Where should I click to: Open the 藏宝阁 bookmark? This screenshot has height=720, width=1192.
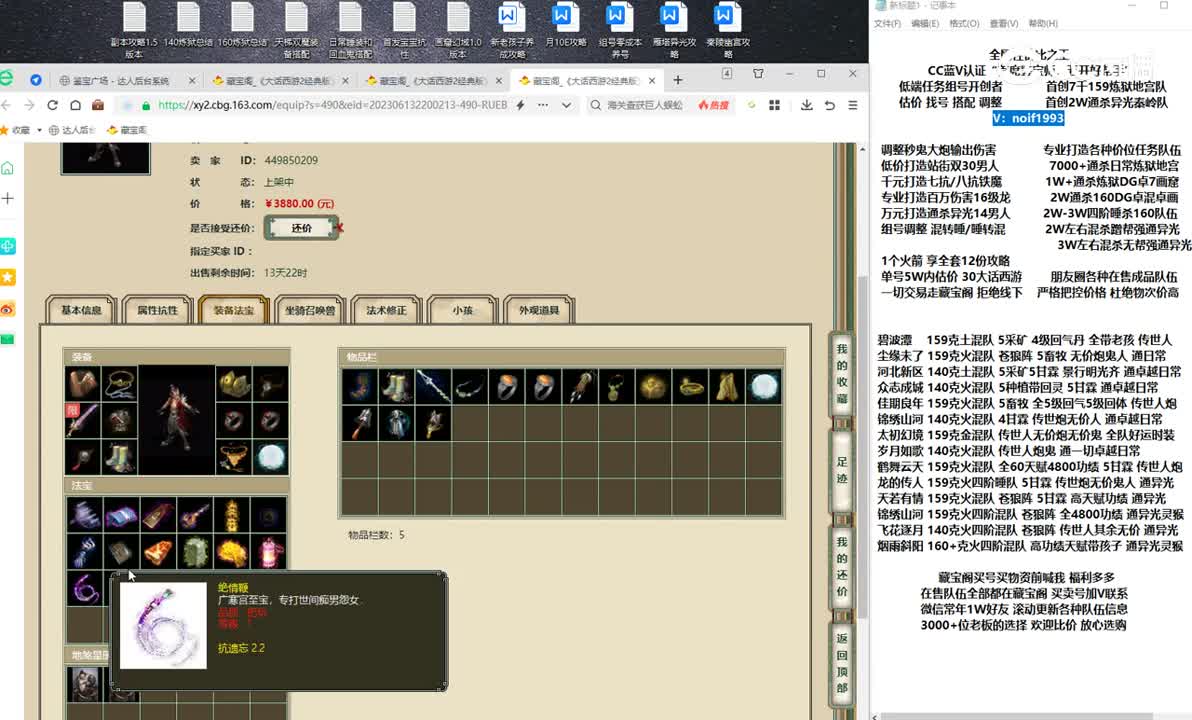[127, 130]
